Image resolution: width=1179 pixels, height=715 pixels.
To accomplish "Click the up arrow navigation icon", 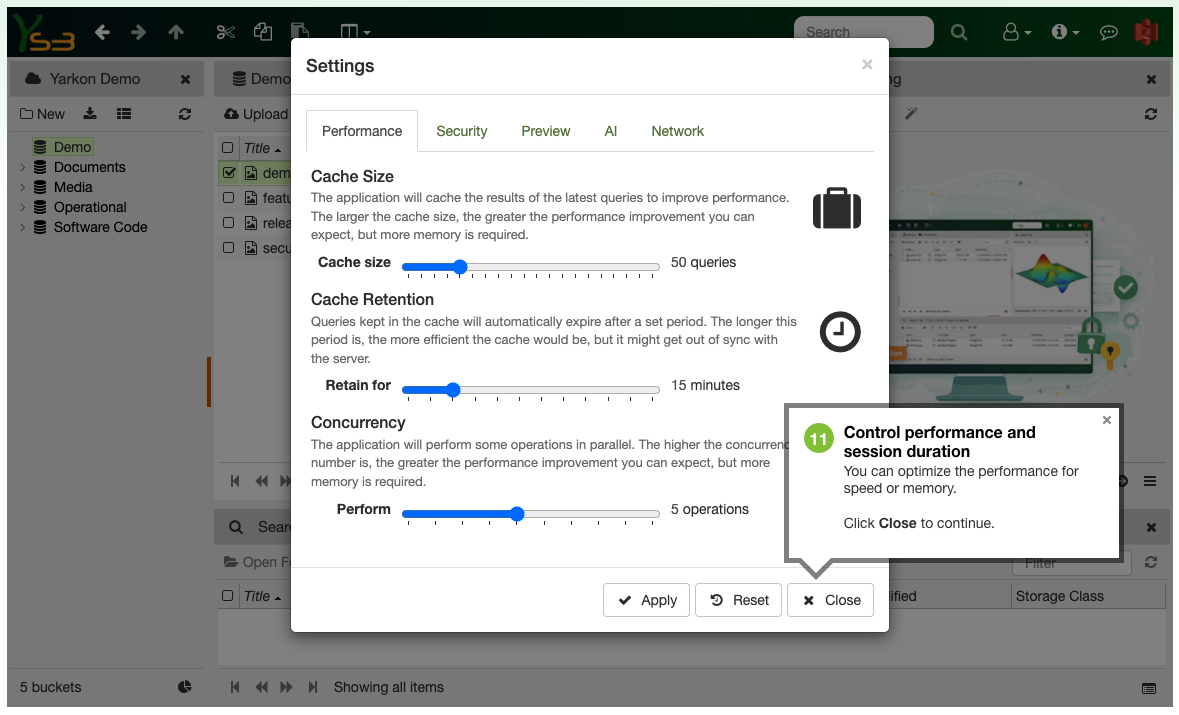I will click(x=176, y=32).
